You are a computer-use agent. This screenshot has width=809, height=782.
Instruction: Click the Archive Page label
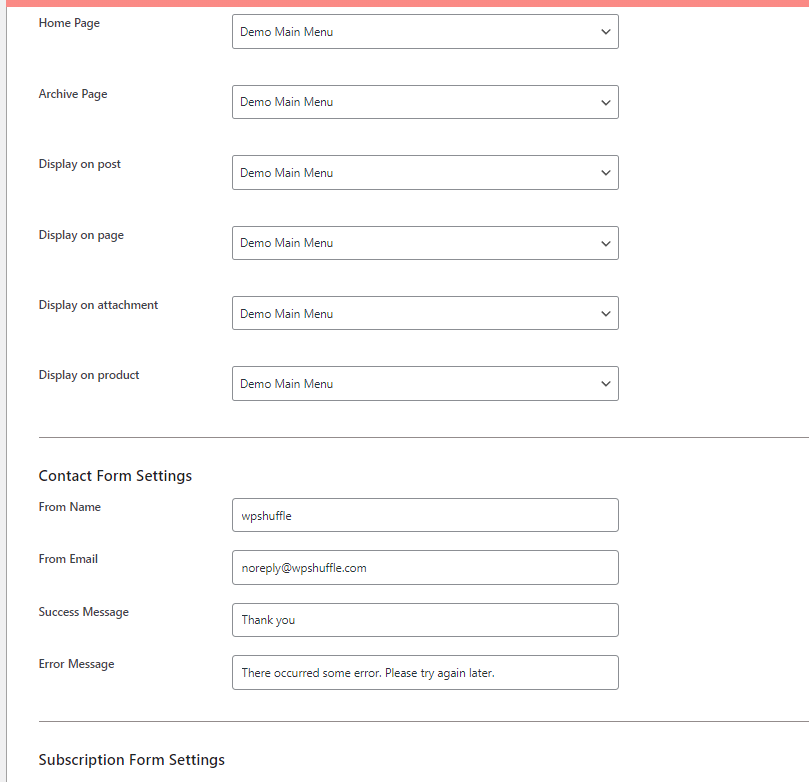point(73,94)
